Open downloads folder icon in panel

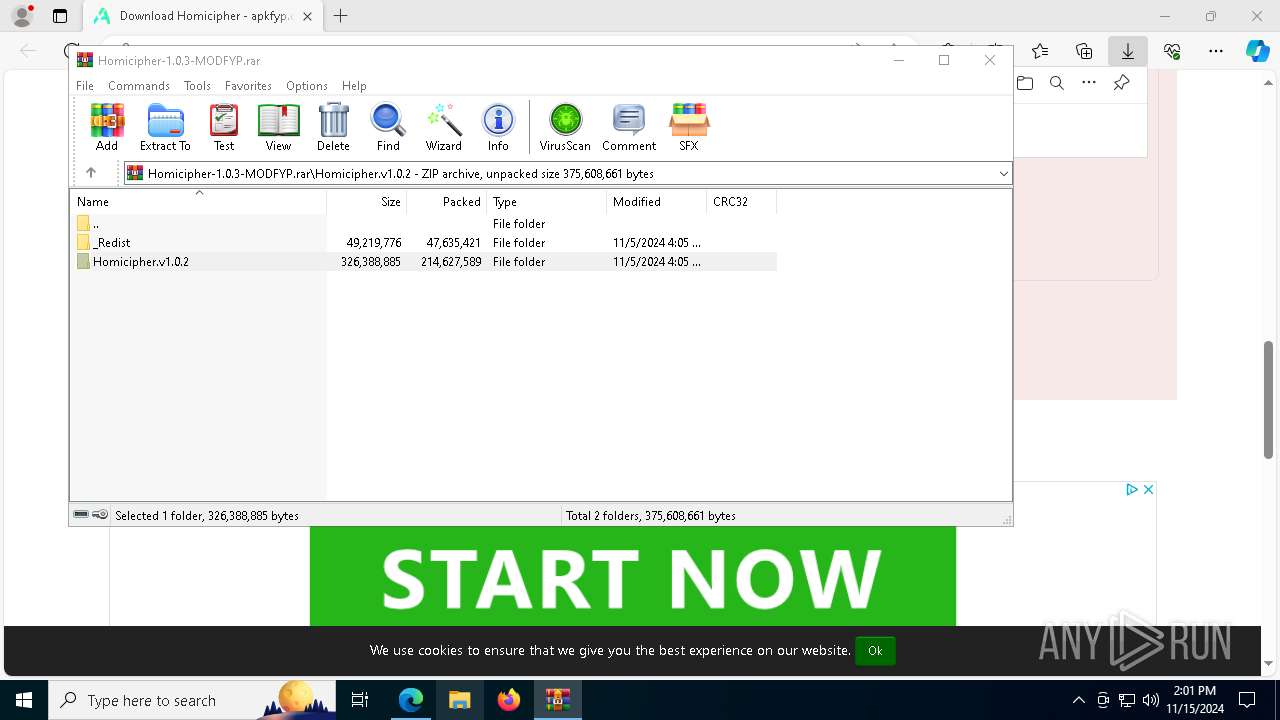click(1025, 83)
